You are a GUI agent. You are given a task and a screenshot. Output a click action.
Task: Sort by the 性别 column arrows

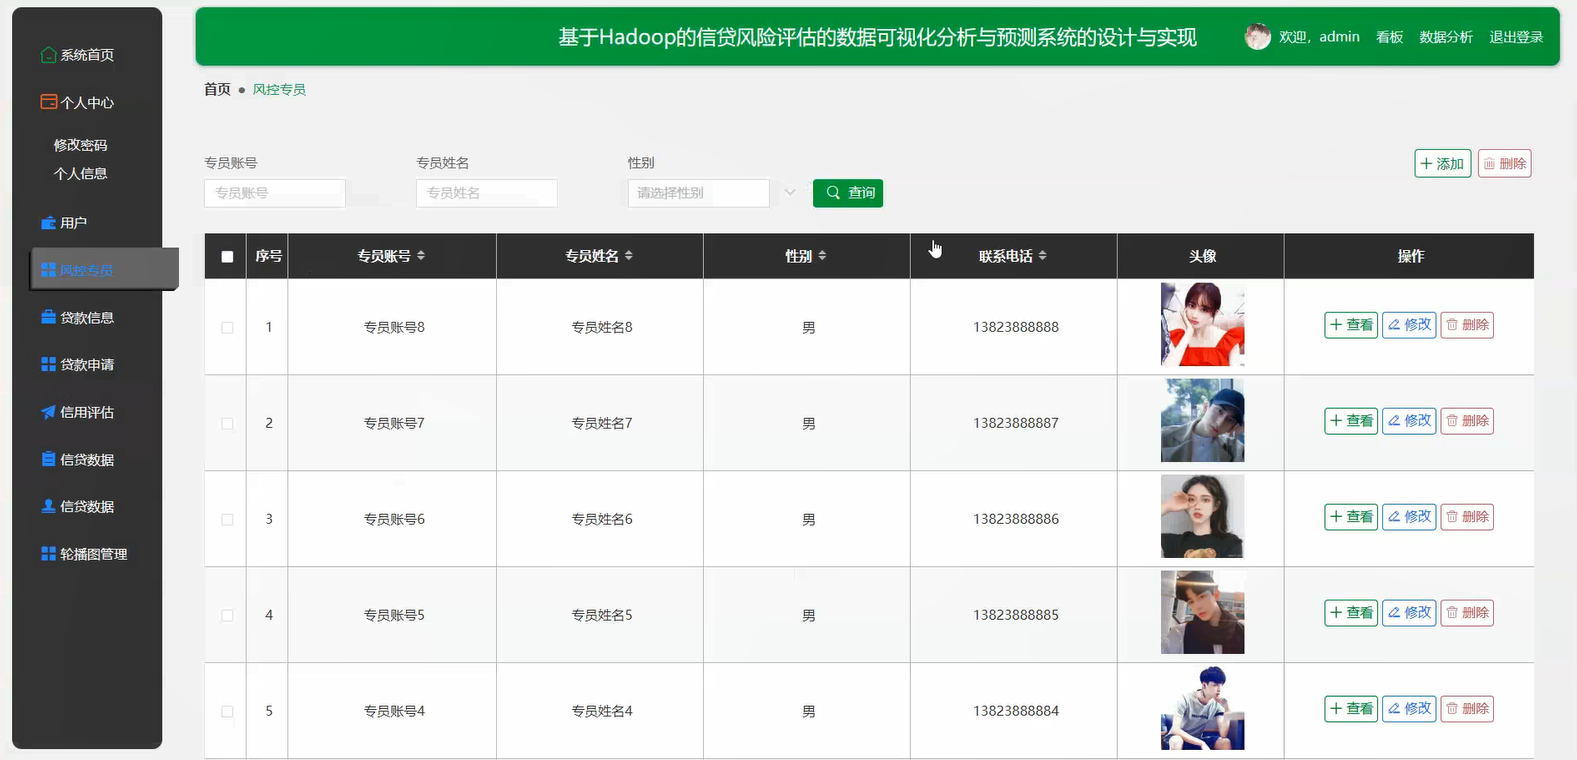click(x=822, y=256)
